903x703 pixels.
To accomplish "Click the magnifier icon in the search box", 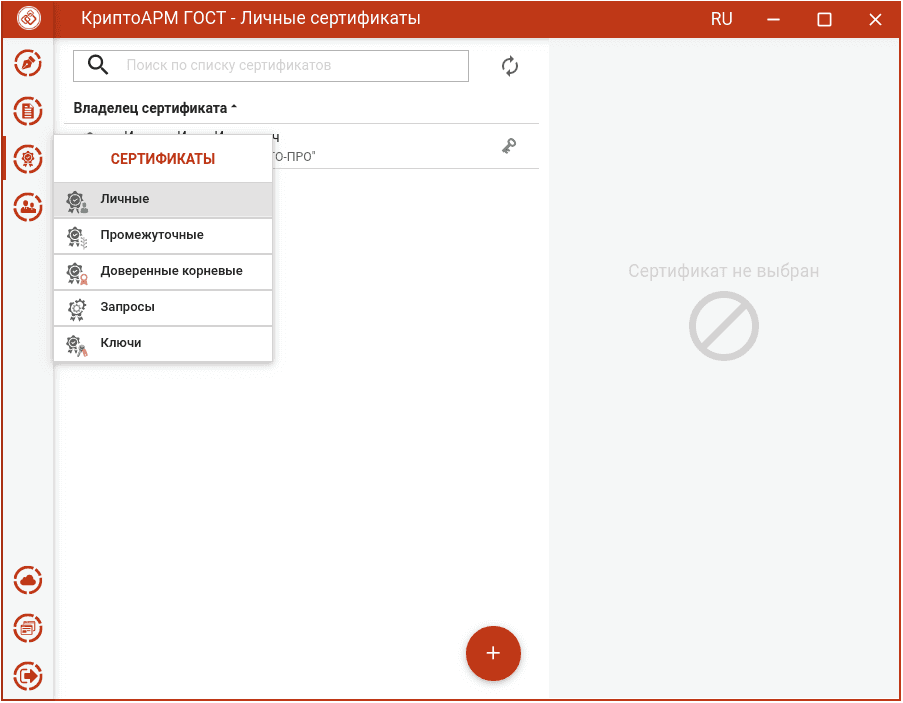I will tap(98, 65).
